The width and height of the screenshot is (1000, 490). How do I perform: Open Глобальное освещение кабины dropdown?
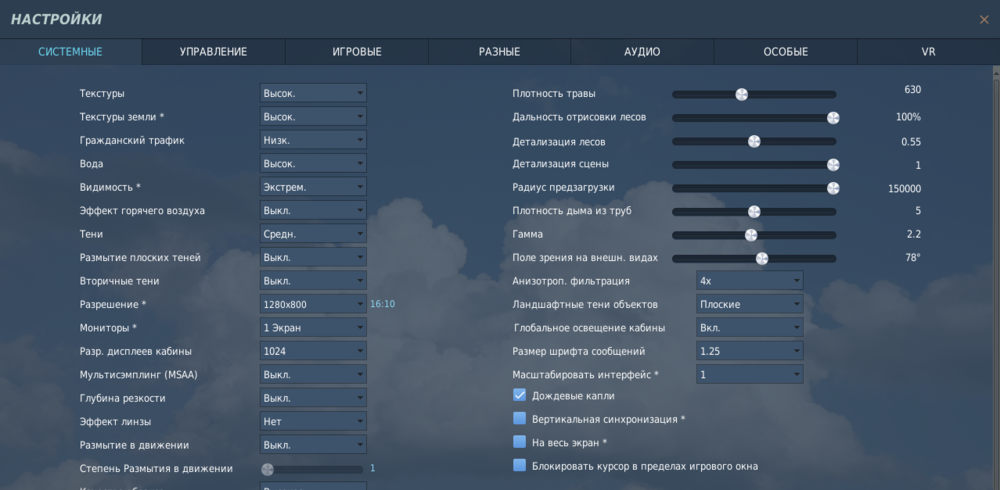(749, 328)
